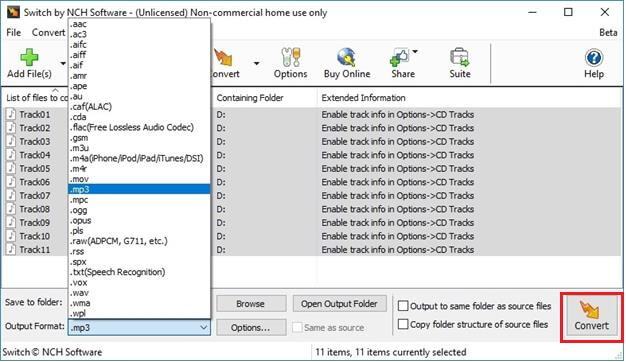Click the Share thumbs-up icon

coord(399,57)
